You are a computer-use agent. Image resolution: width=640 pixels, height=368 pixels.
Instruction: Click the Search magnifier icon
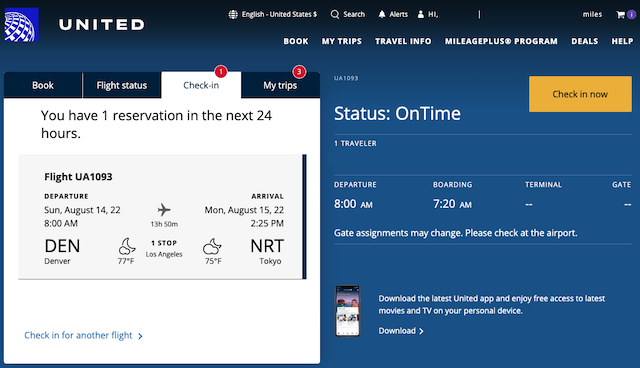(335, 14)
